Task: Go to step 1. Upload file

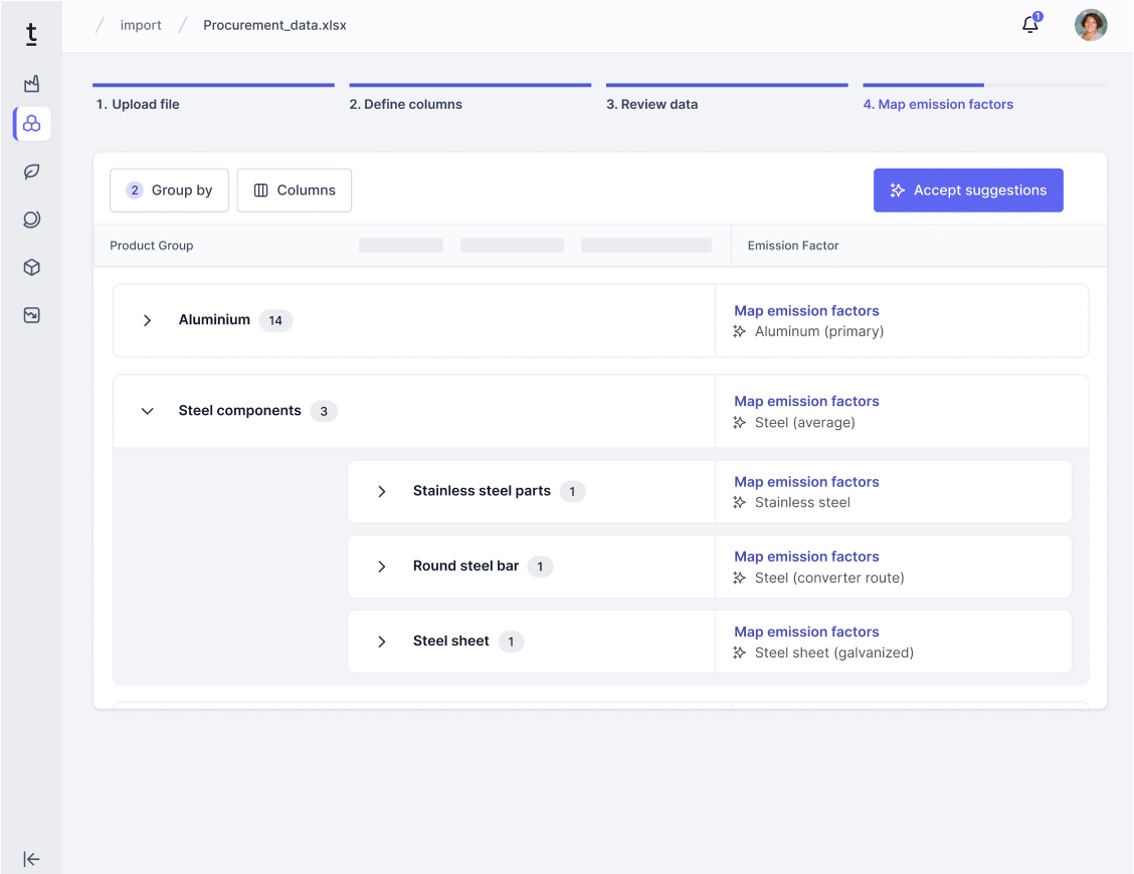Action: click(137, 104)
